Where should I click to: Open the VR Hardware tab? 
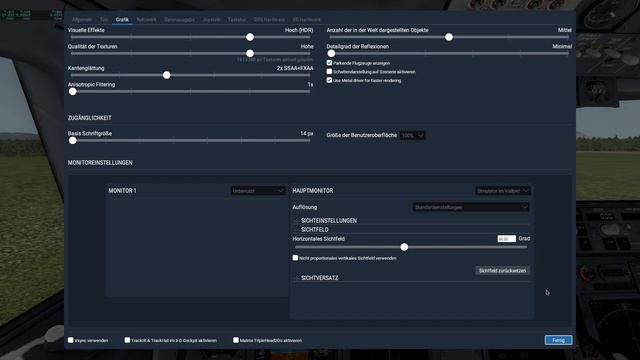(307, 20)
